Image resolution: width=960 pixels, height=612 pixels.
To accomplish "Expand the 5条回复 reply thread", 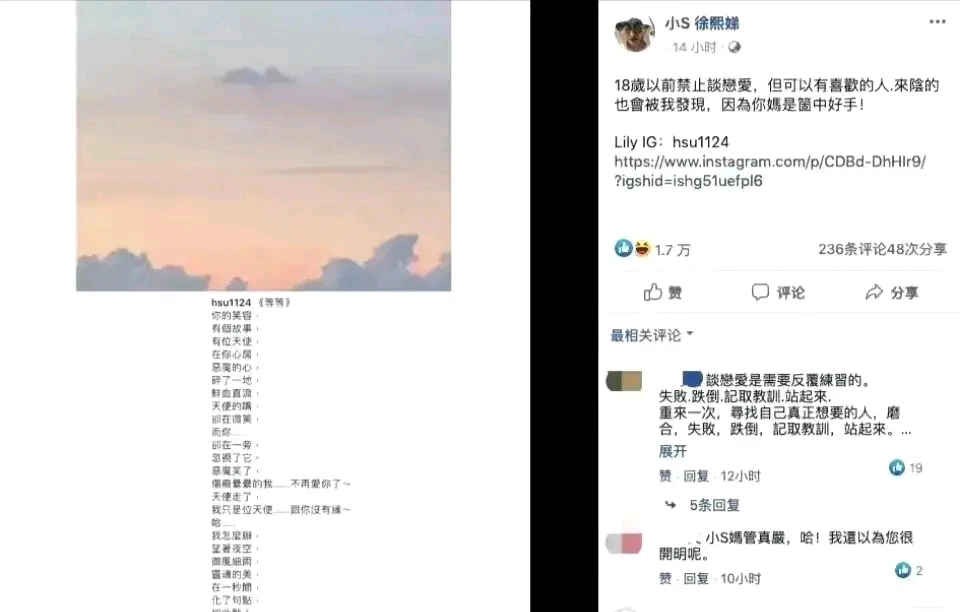I will tap(714, 506).
